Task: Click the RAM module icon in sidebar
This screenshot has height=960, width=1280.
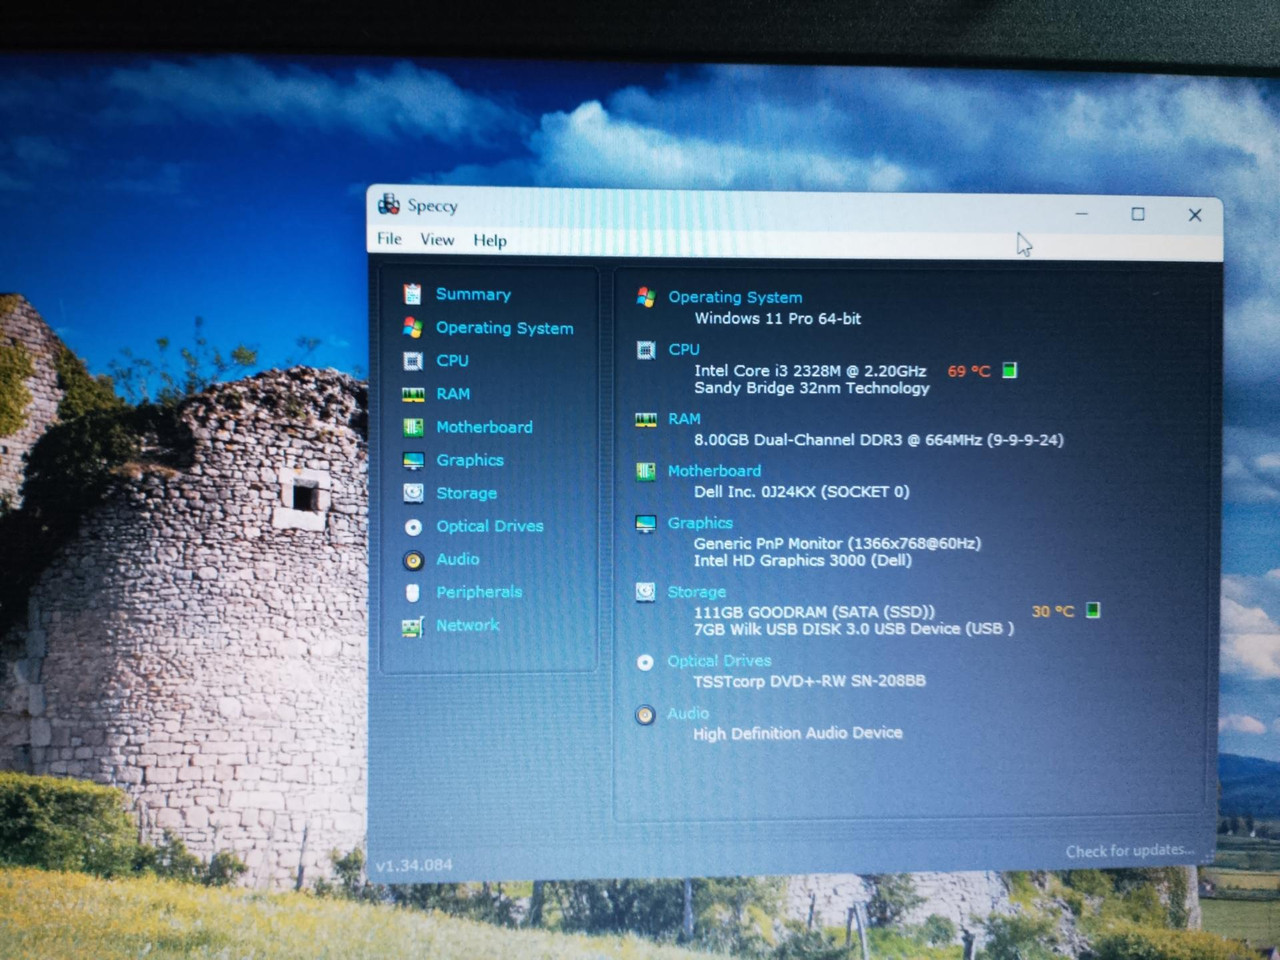Action: (x=413, y=395)
